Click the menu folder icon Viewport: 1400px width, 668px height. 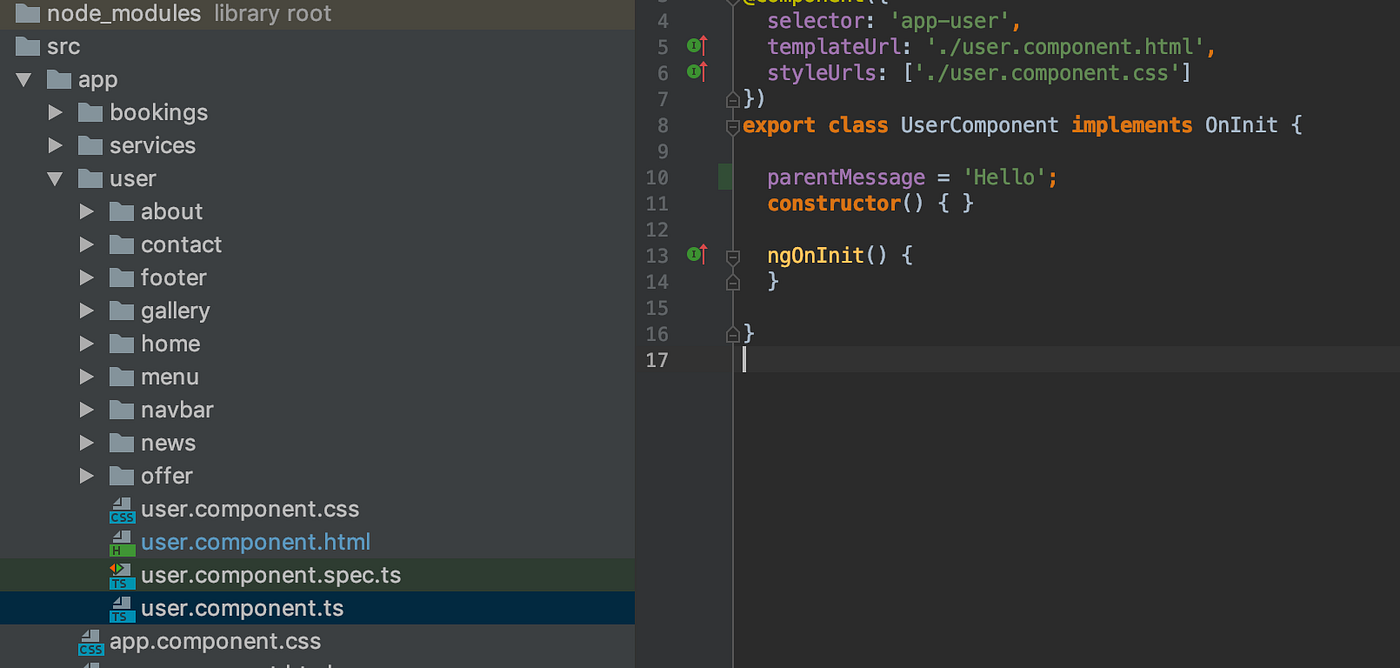(122, 377)
